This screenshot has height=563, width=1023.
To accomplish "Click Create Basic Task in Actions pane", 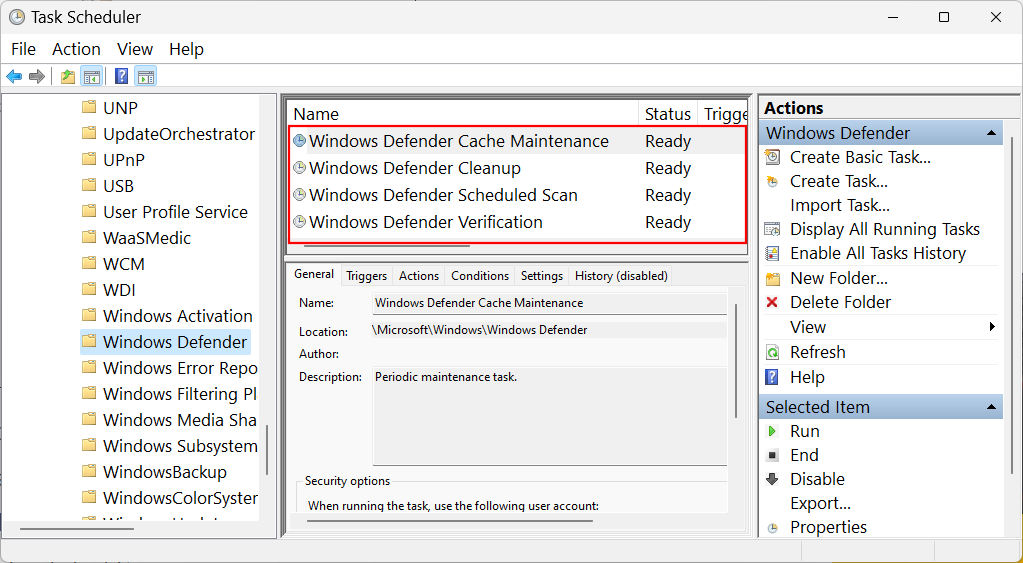I will [859, 157].
